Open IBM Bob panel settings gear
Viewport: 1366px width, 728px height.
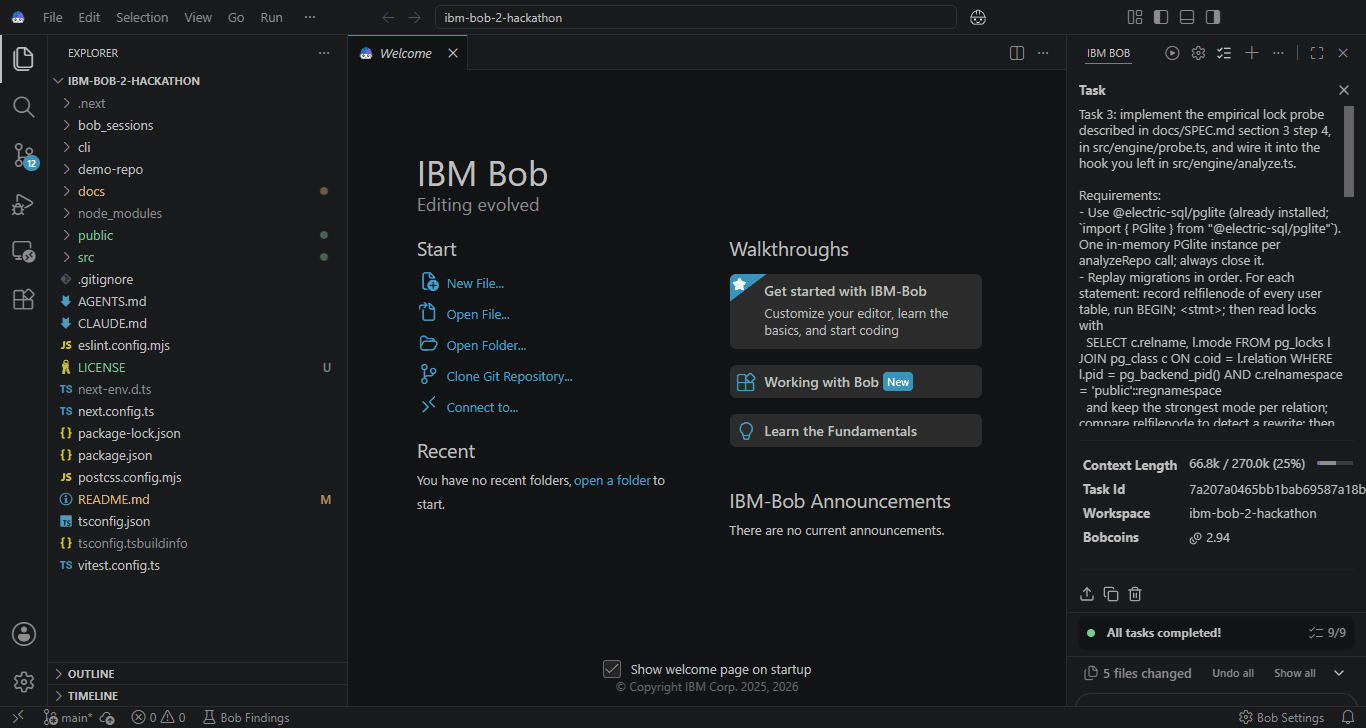pos(1198,53)
